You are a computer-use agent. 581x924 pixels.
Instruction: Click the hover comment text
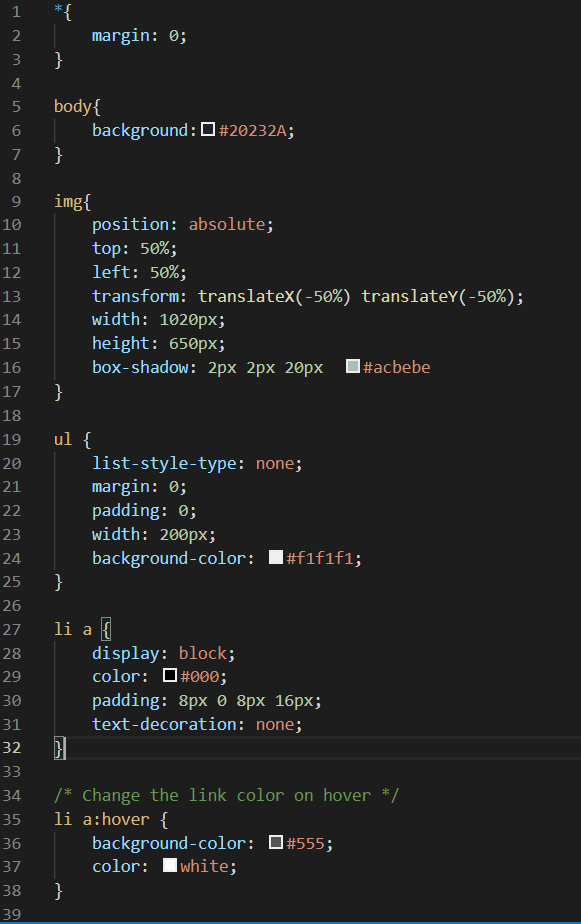(x=226, y=796)
